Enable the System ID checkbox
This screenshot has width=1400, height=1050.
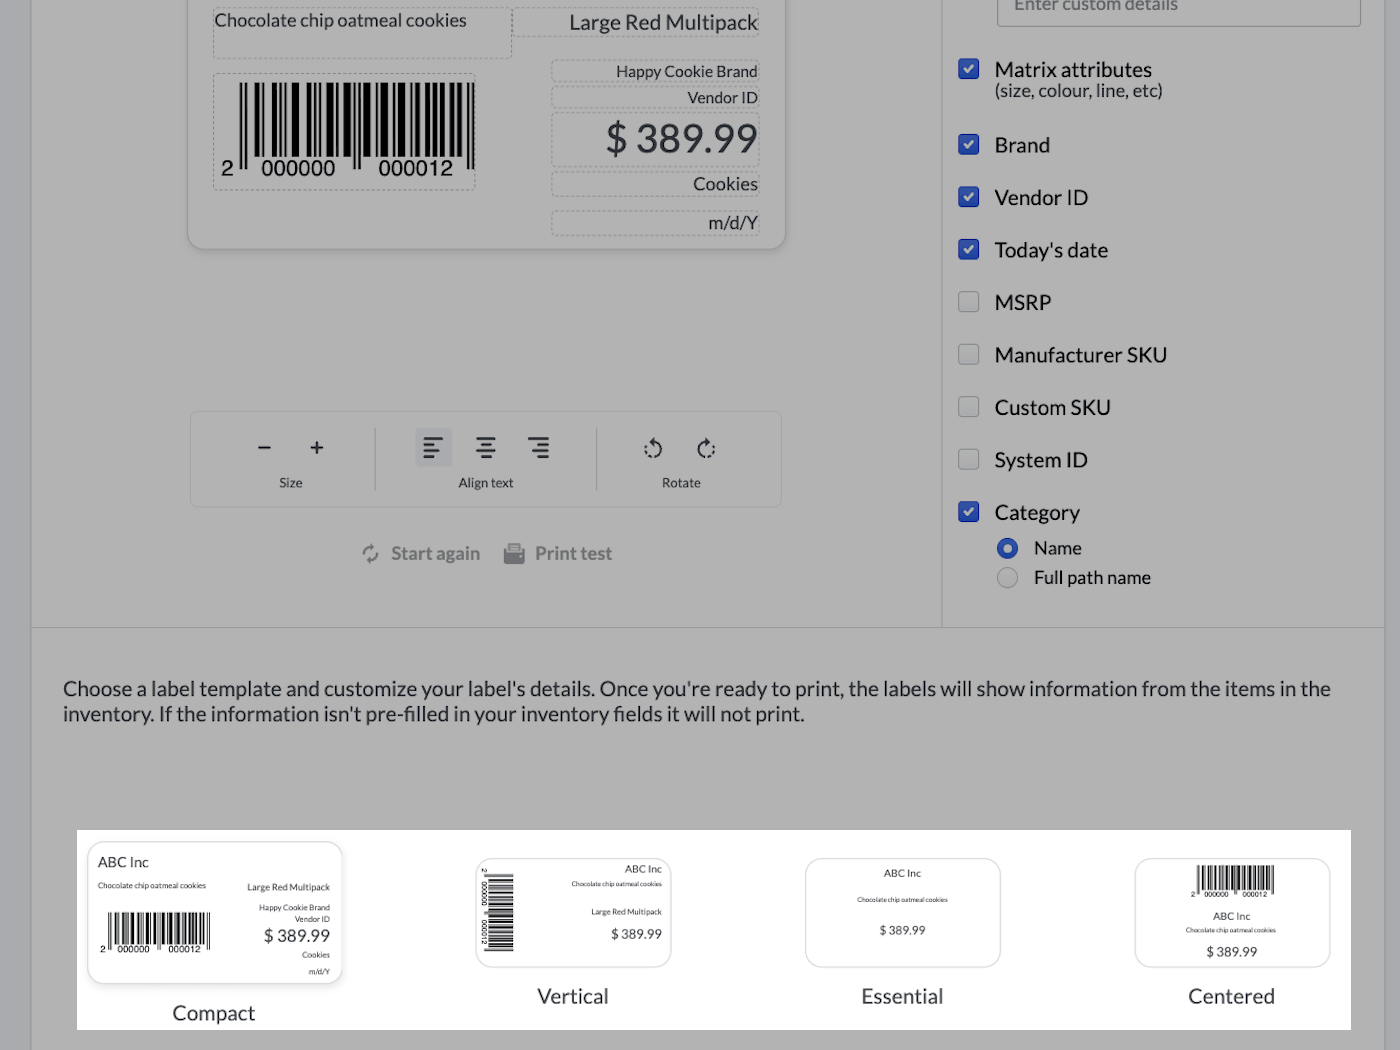coord(968,459)
